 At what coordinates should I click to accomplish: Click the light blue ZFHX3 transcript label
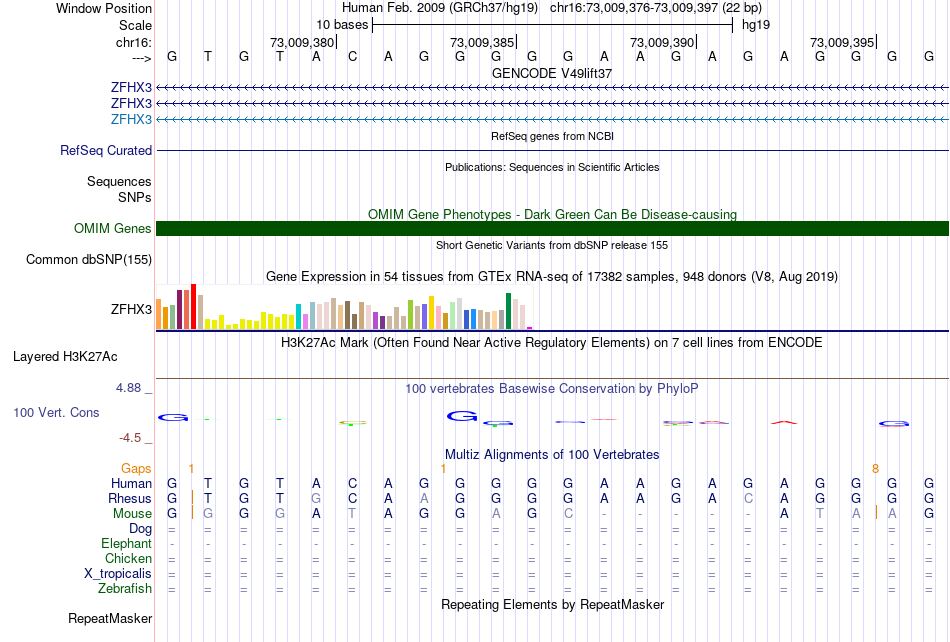click(x=131, y=119)
